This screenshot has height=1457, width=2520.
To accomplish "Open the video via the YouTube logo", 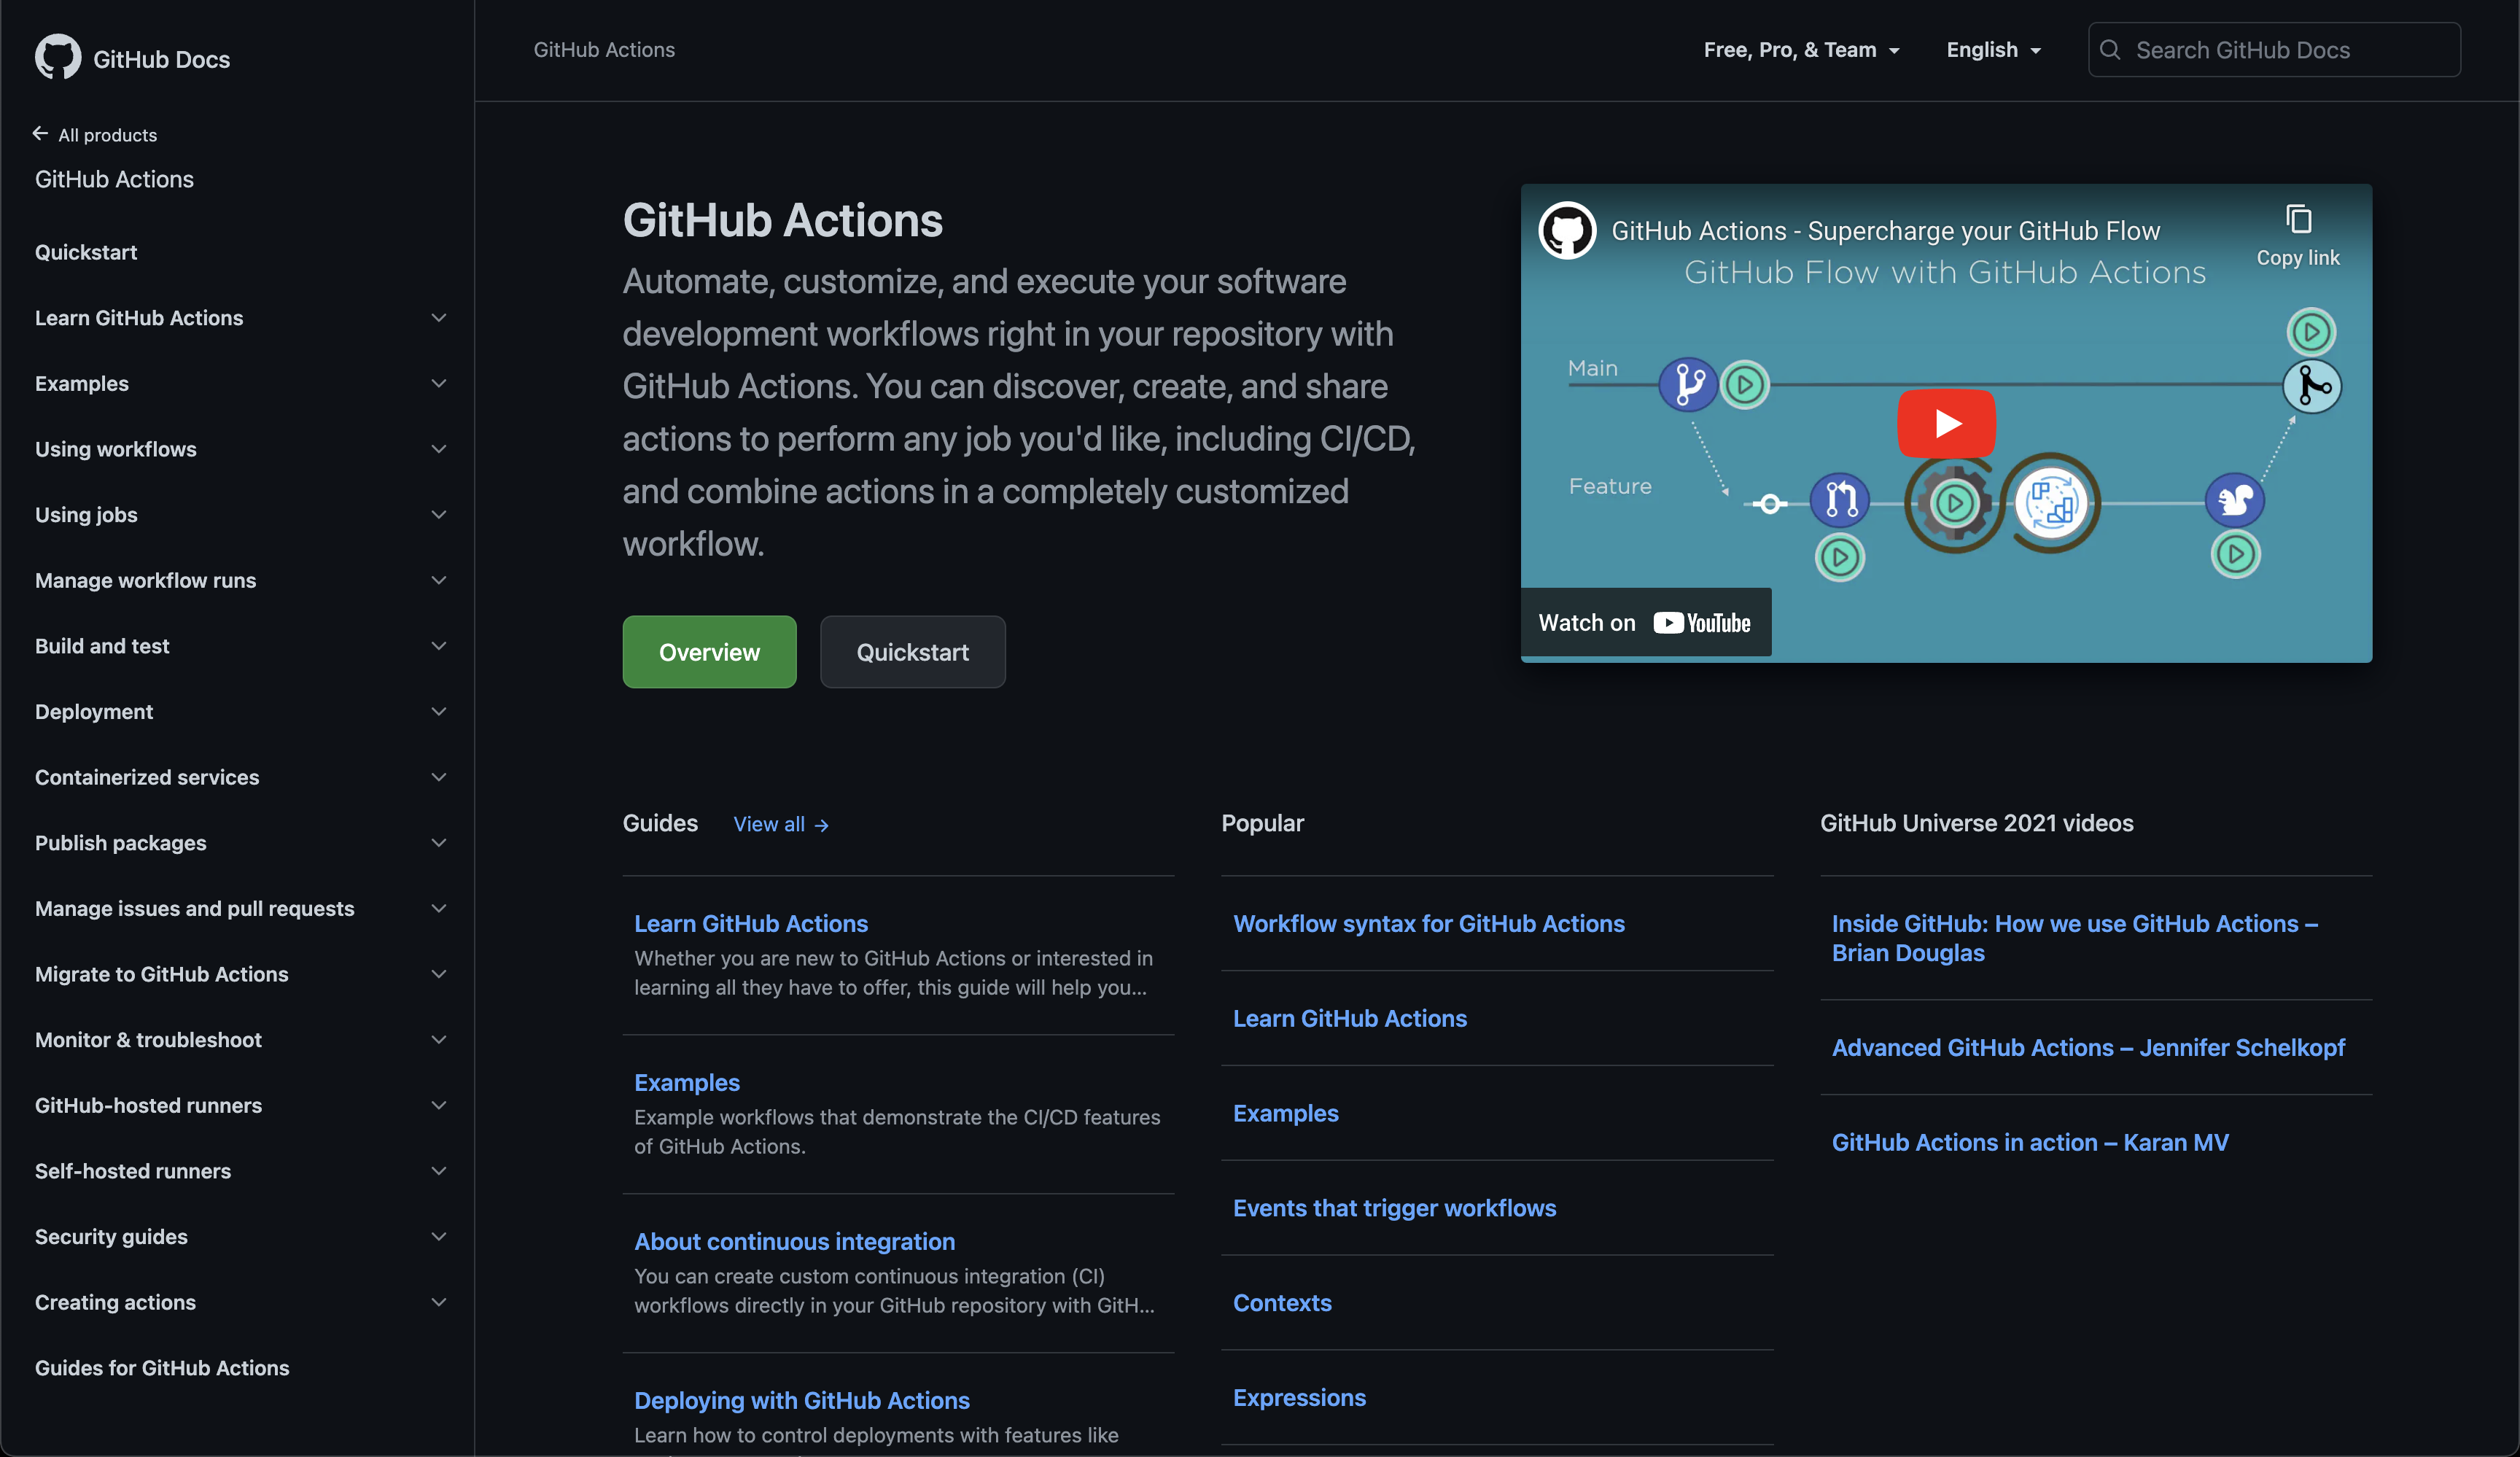I will pyautogui.click(x=1701, y=623).
